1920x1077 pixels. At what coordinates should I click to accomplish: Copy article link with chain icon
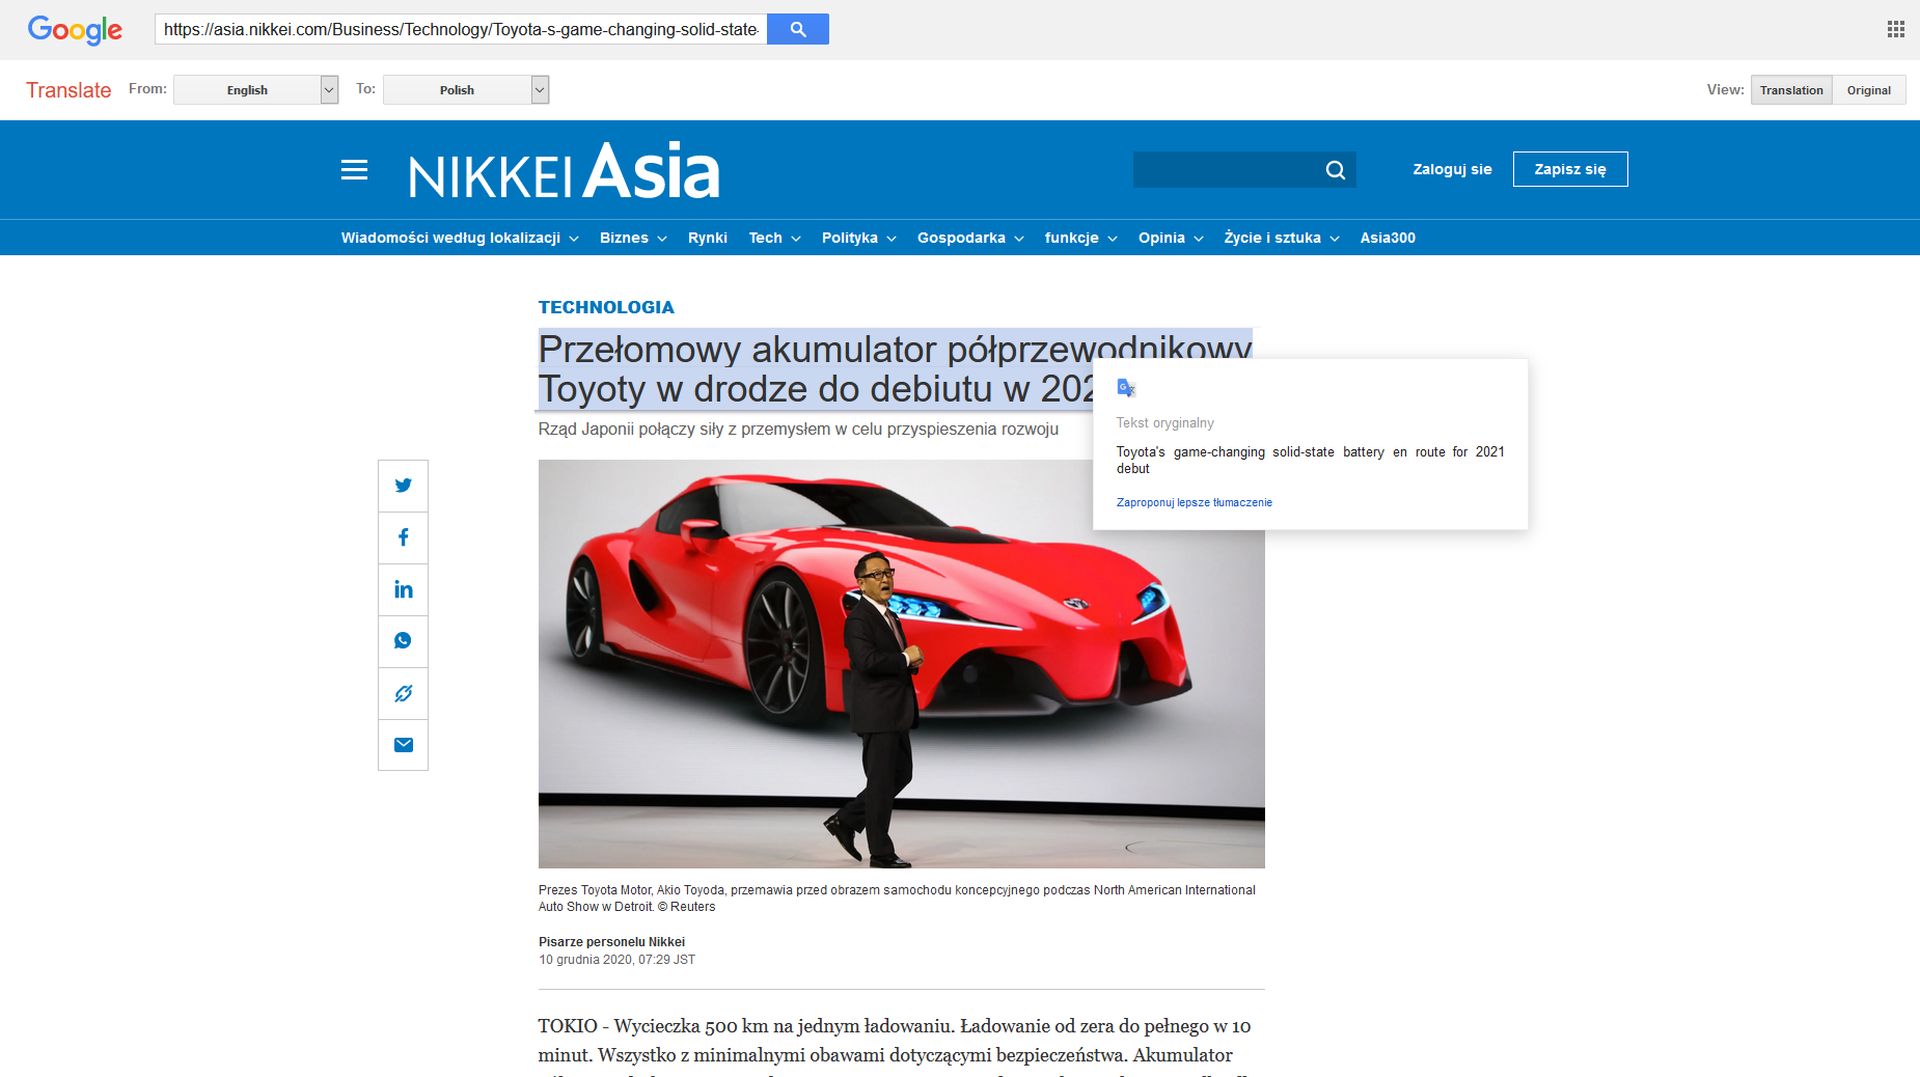coord(403,693)
